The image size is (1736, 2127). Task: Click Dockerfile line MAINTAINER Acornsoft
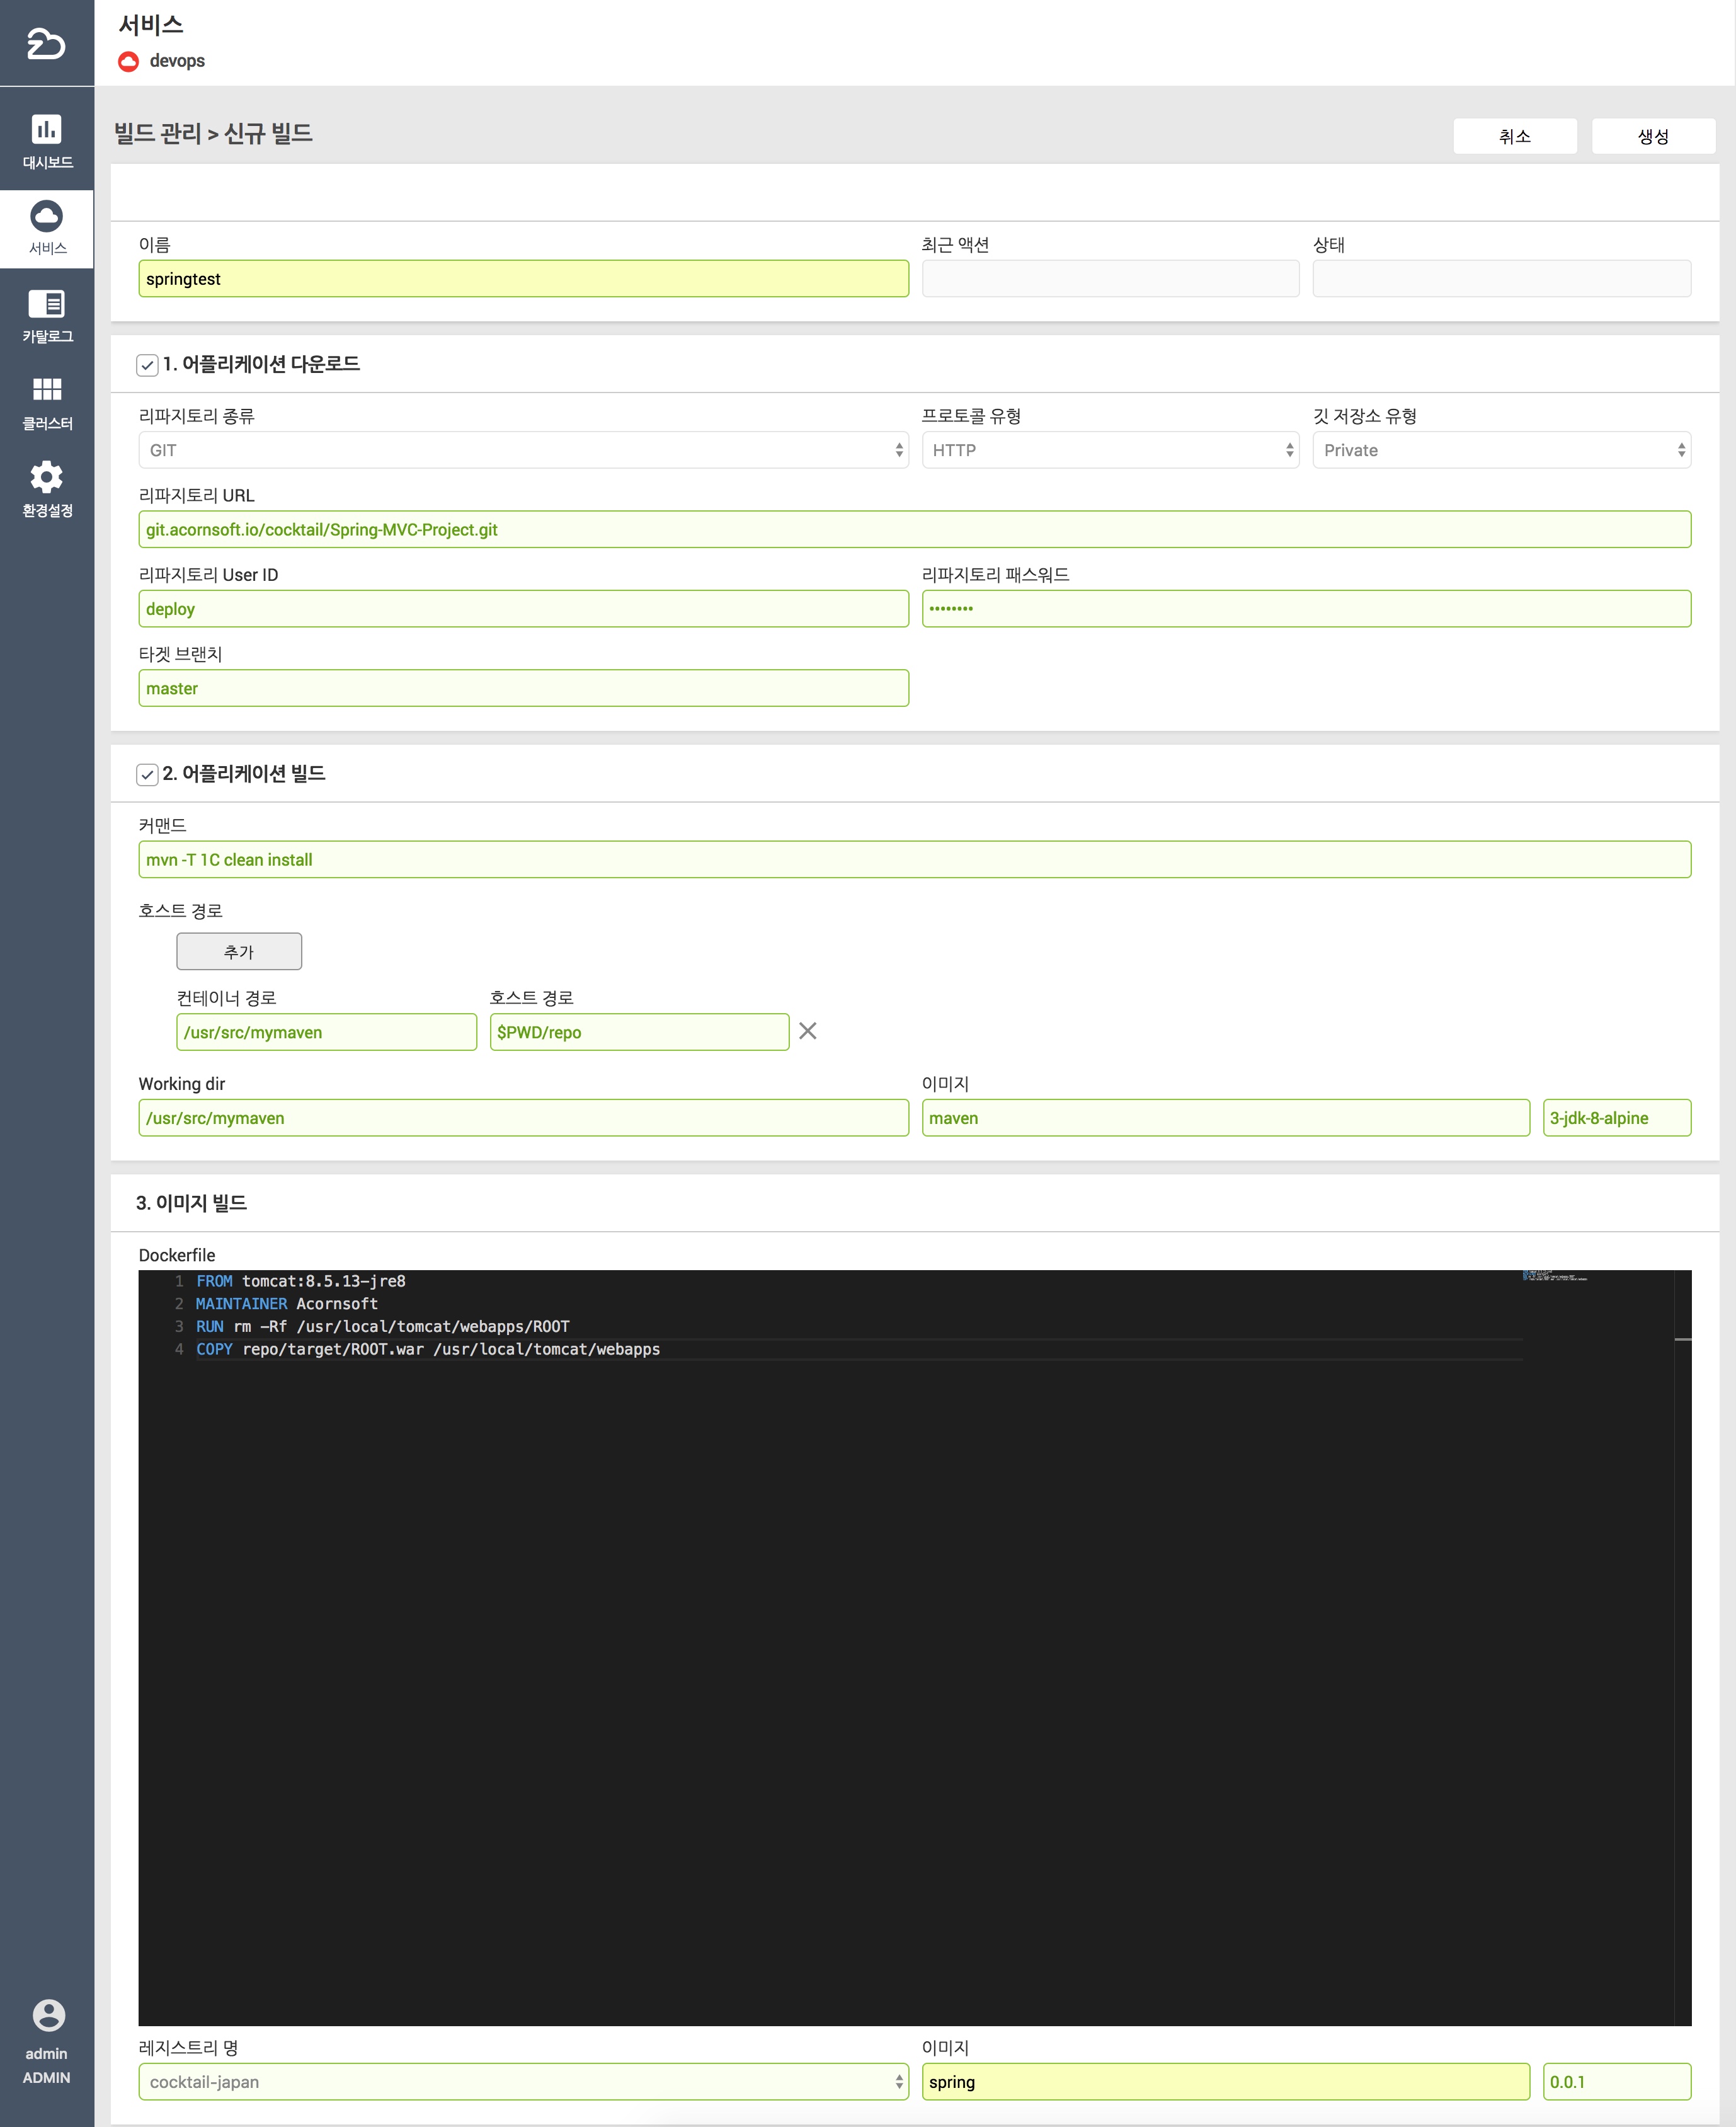pyautogui.click(x=287, y=1304)
